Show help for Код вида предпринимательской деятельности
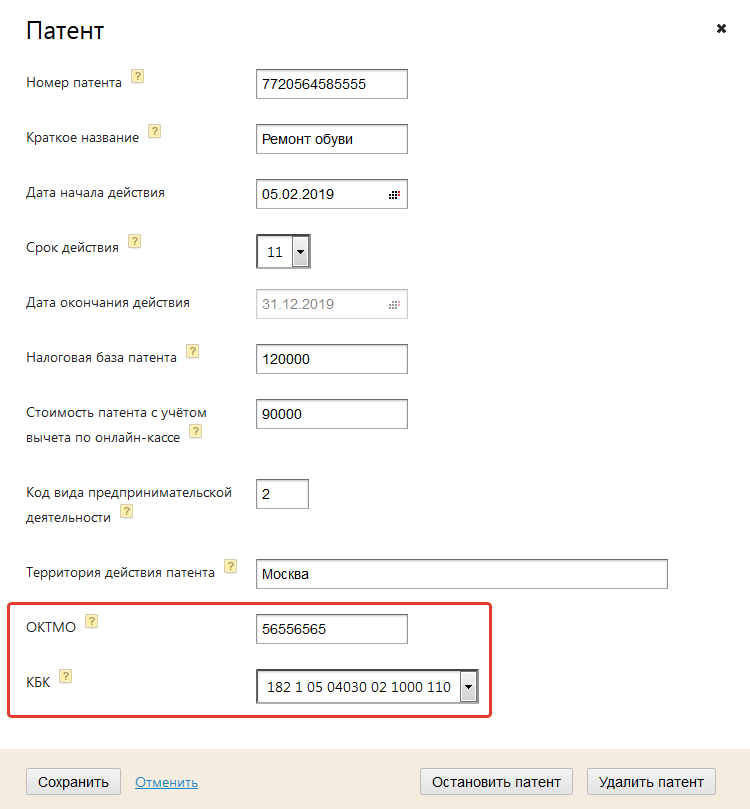The image size is (750, 809). click(x=127, y=511)
